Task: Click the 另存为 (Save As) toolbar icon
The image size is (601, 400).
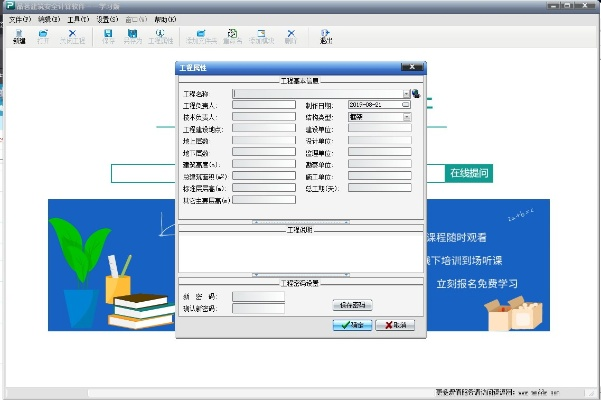Action: 132,37
